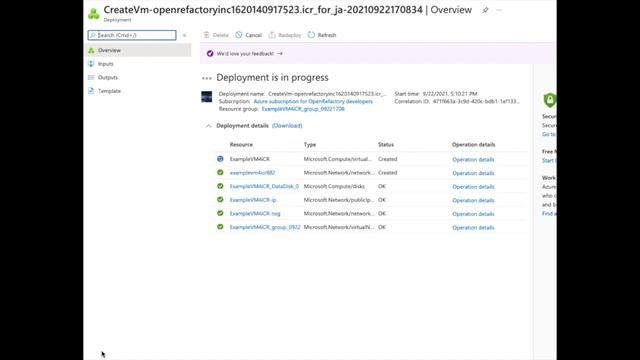Click the green check icon for ExampleVM4iCR-ip

pyautogui.click(x=220, y=200)
